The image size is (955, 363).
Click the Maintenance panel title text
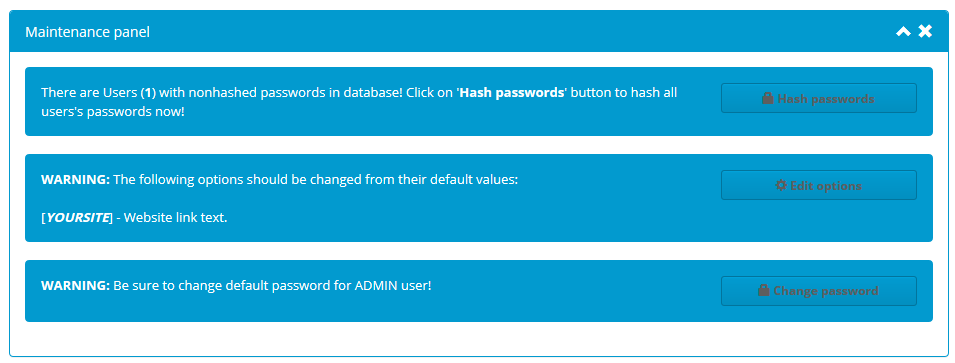coord(87,32)
